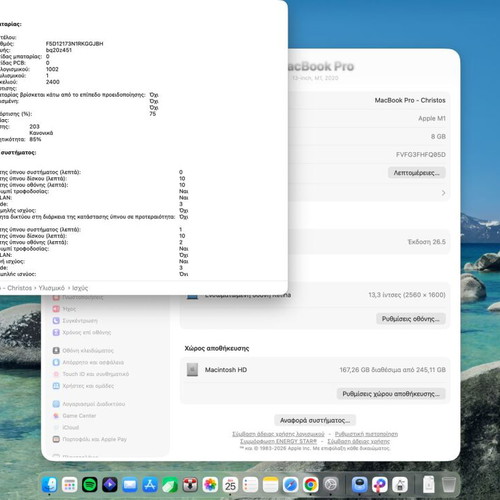Open the purple play-button app in Dock

click(110, 485)
